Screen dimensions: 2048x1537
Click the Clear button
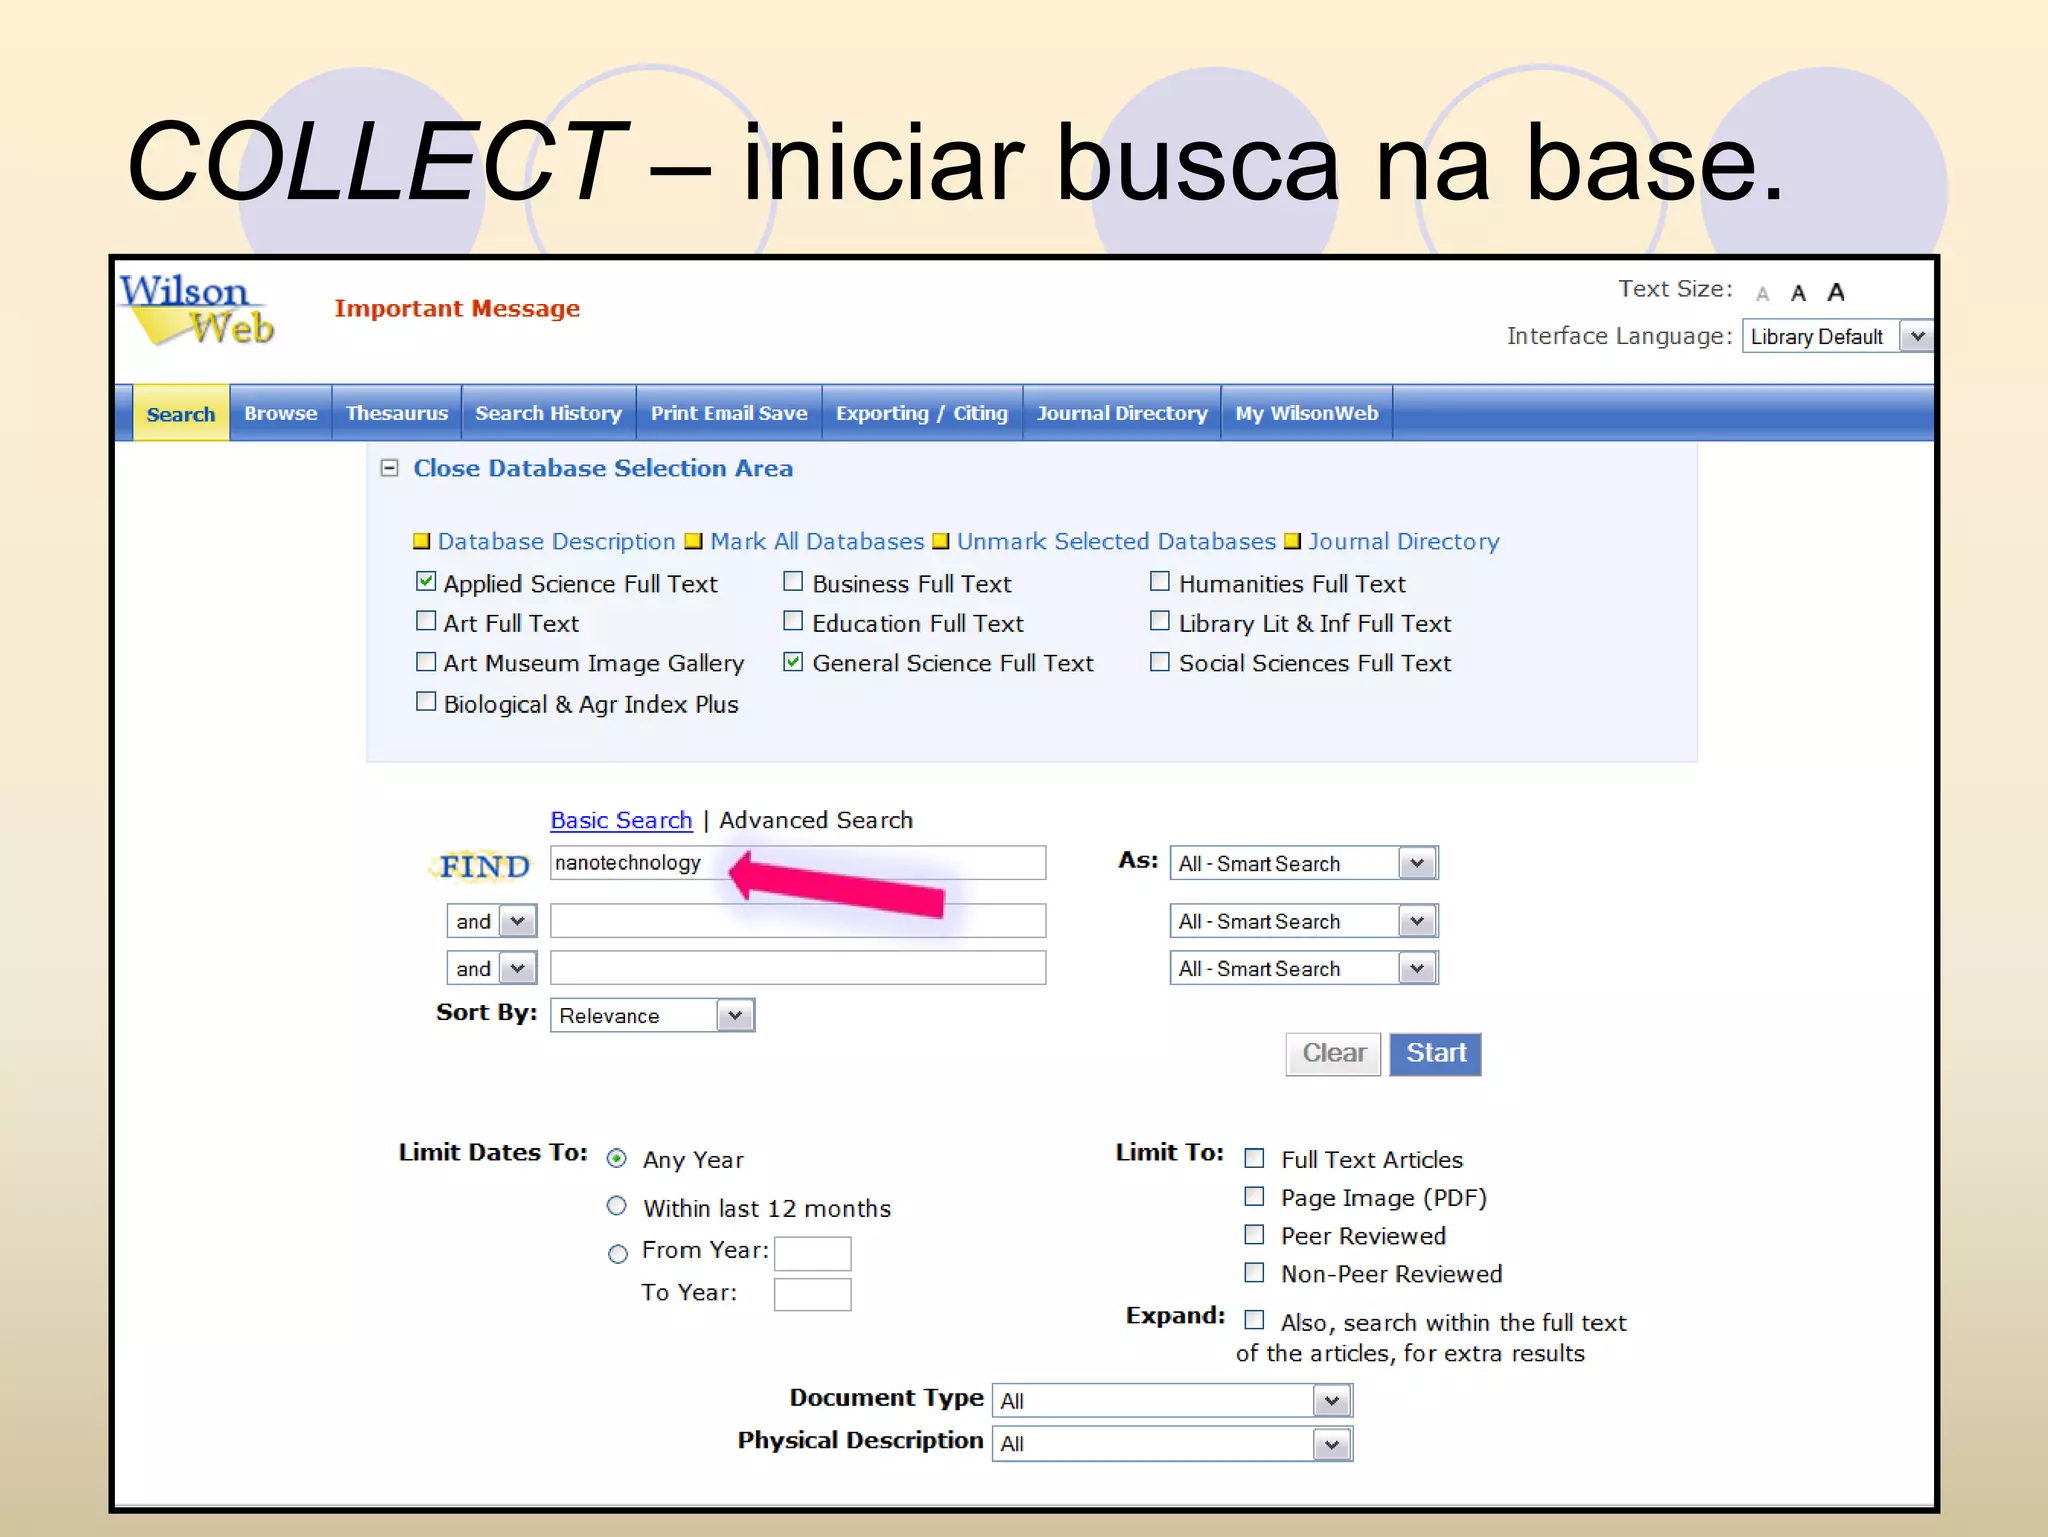(x=1334, y=1054)
